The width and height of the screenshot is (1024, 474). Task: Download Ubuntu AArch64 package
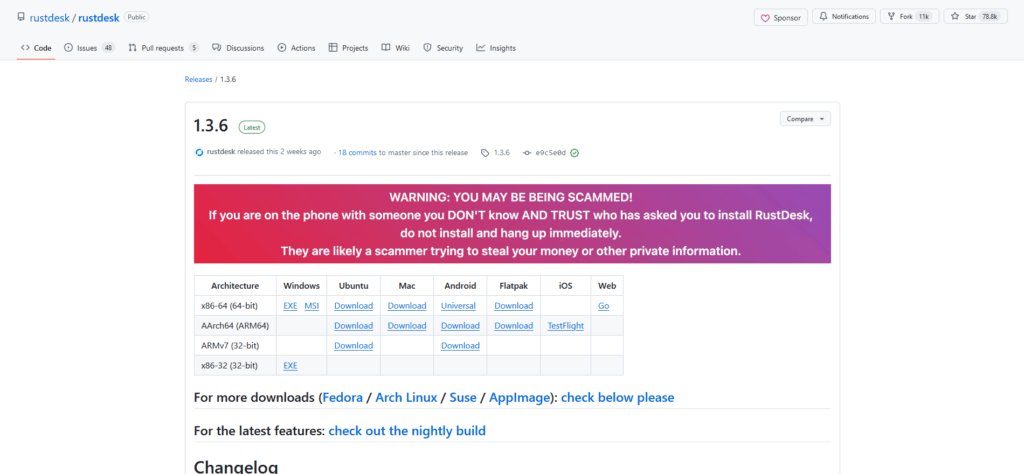point(353,326)
